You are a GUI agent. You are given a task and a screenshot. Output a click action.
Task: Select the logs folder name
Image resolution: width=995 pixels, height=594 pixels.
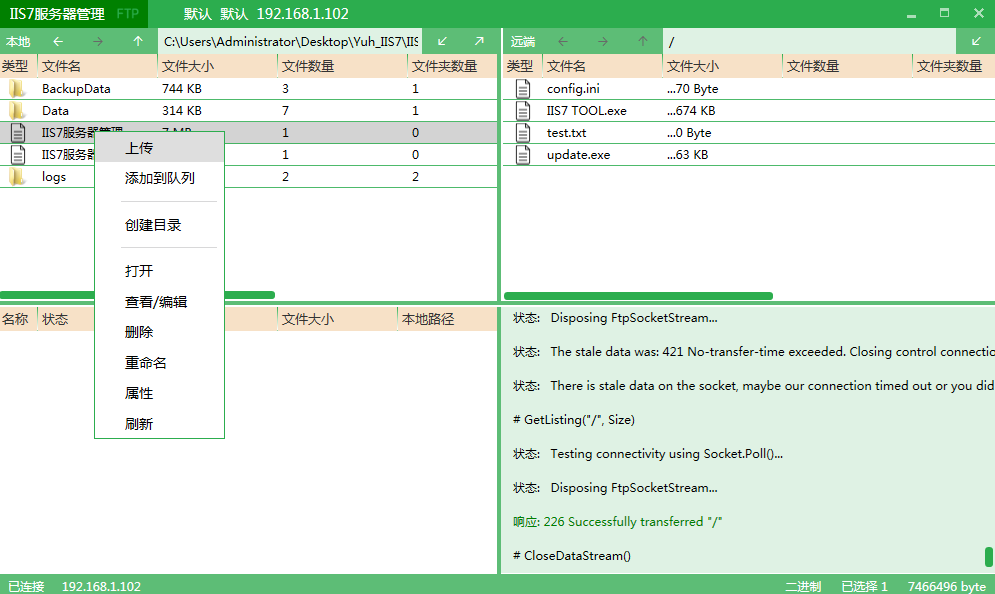(54, 177)
